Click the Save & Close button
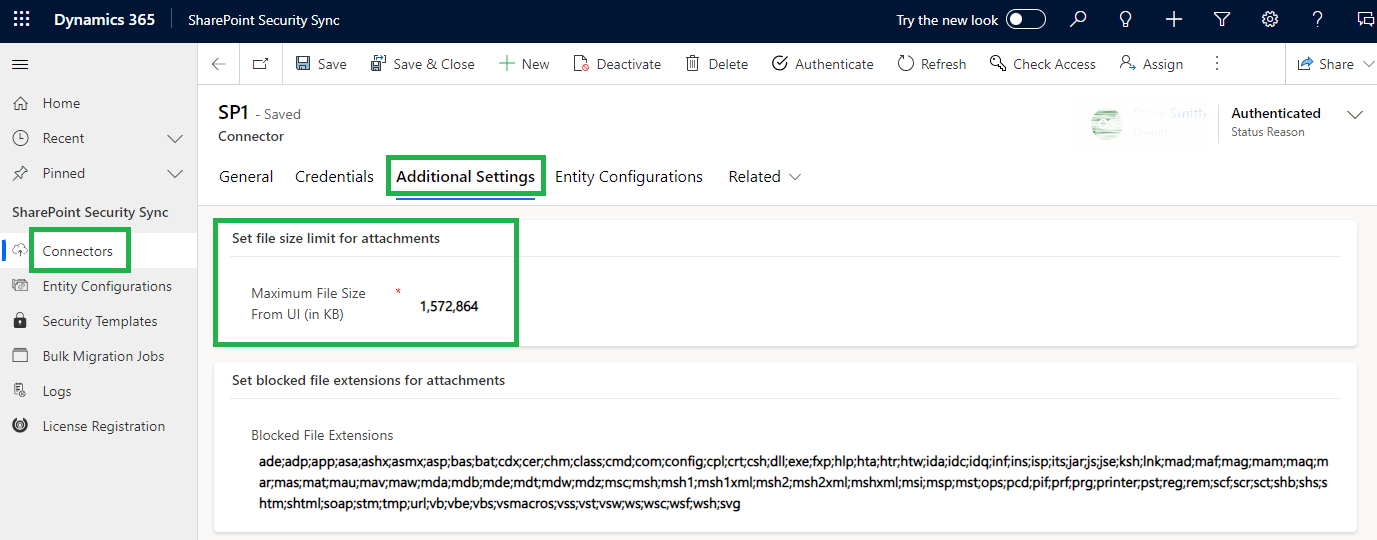This screenshot has width=1377, height=540. [423, 64]
